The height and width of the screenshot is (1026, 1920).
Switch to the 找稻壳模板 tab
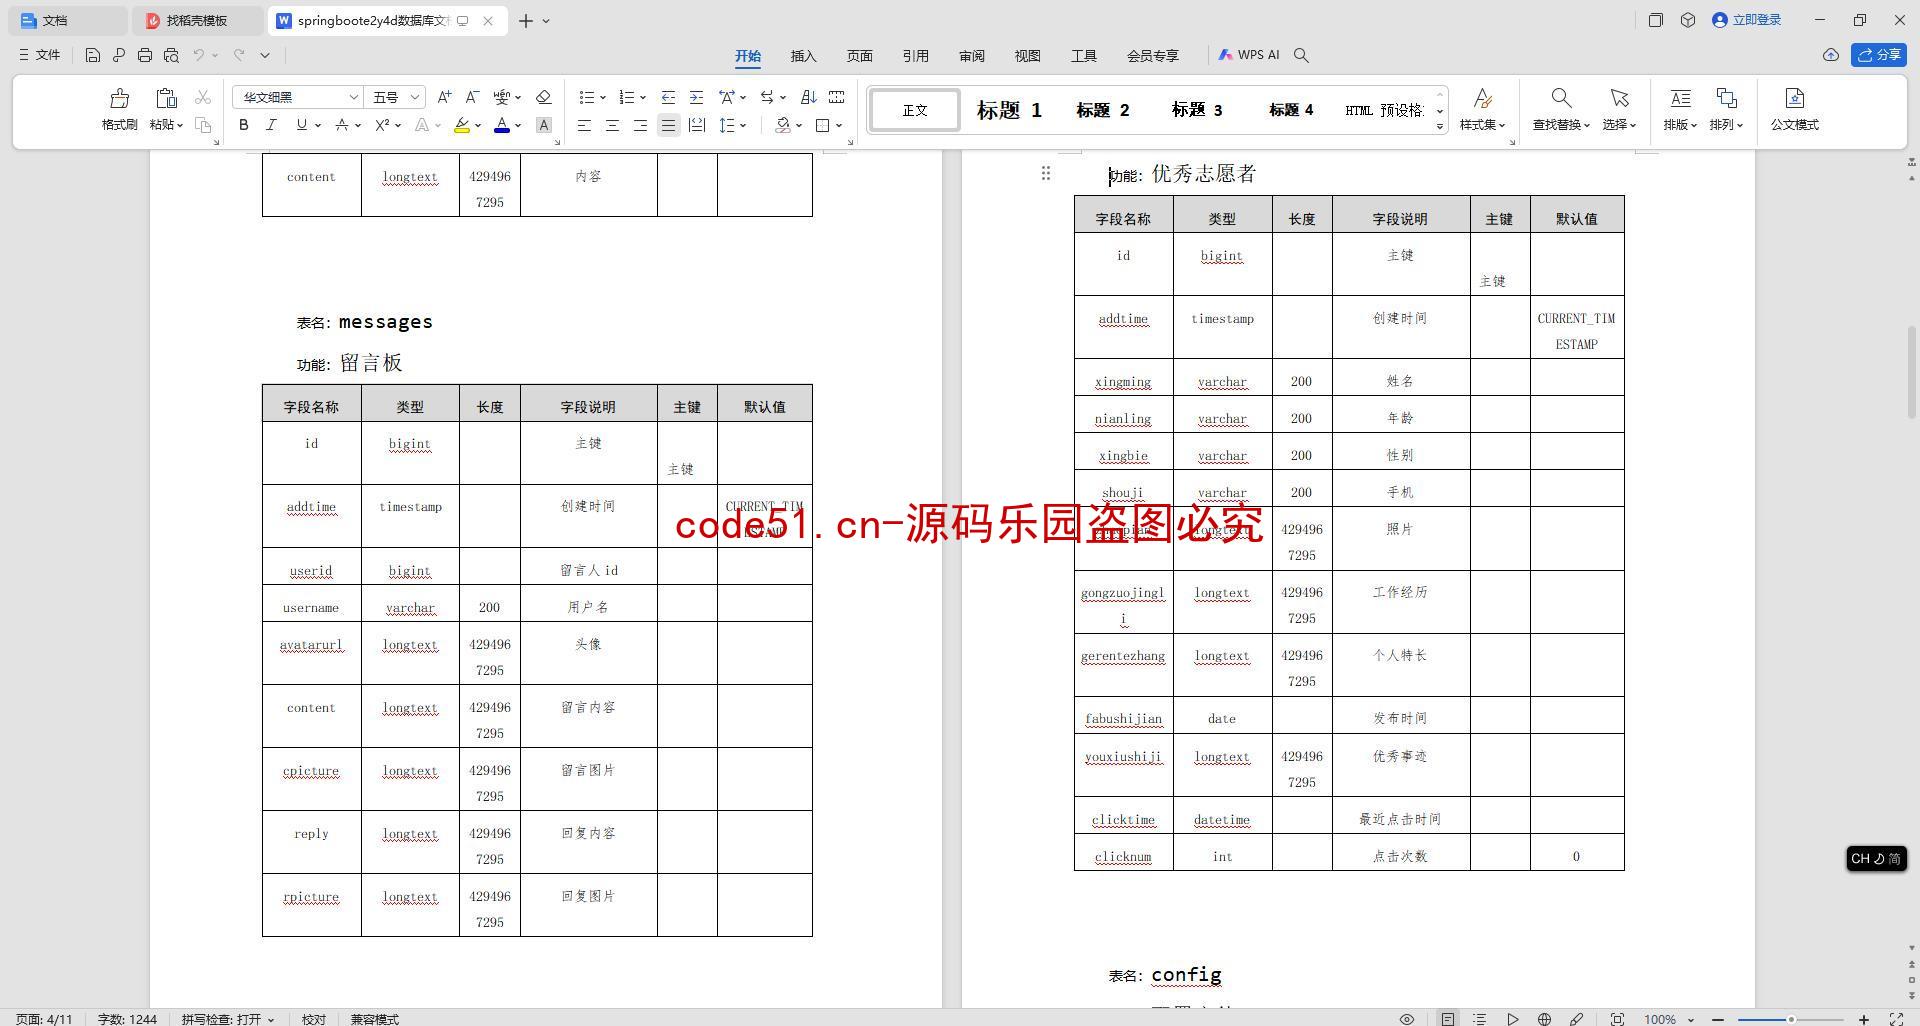point(197,20)
